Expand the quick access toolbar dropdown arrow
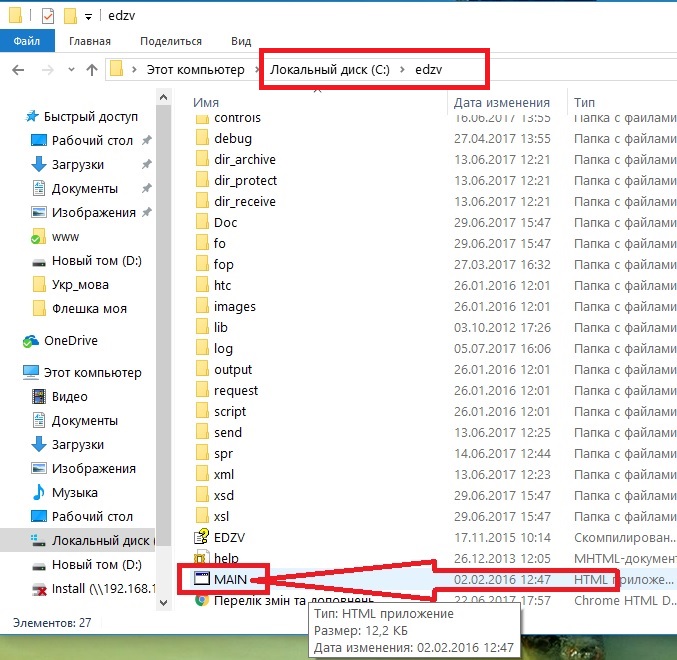 [x=89, y=17]
